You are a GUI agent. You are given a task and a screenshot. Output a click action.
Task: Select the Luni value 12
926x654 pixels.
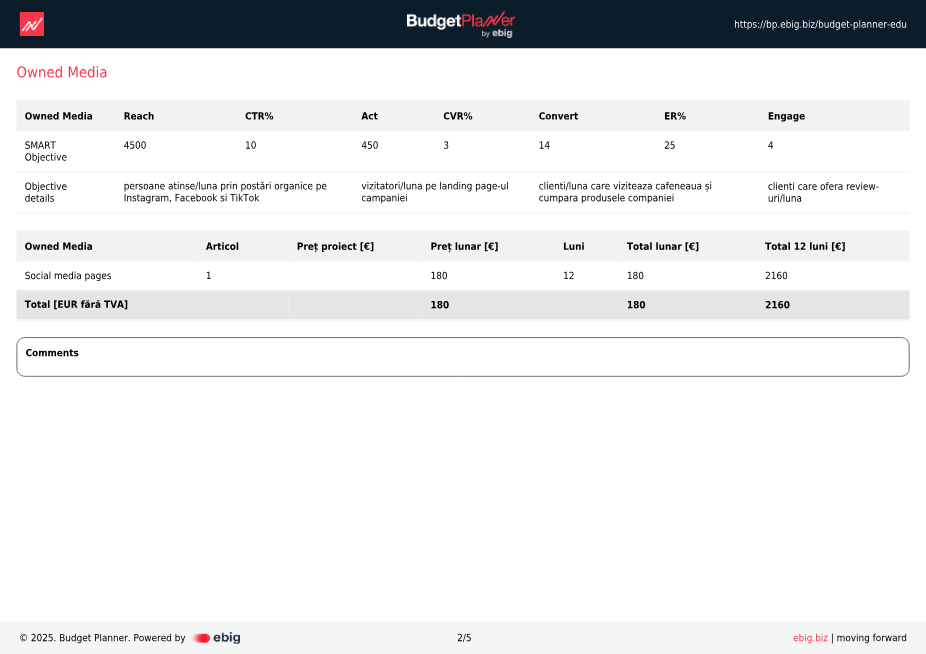point(569,275)
